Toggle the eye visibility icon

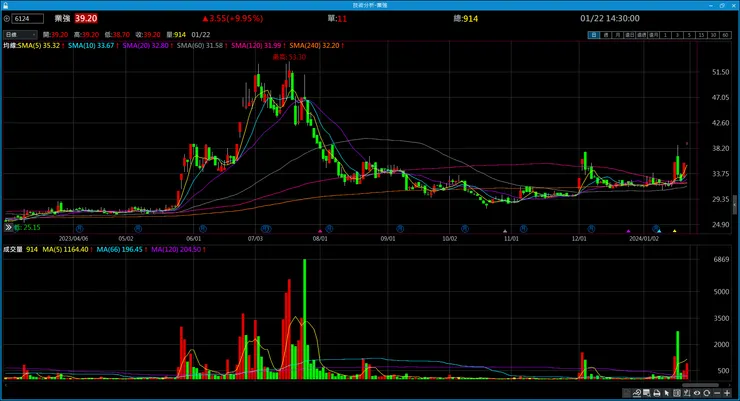coord(697,393)
